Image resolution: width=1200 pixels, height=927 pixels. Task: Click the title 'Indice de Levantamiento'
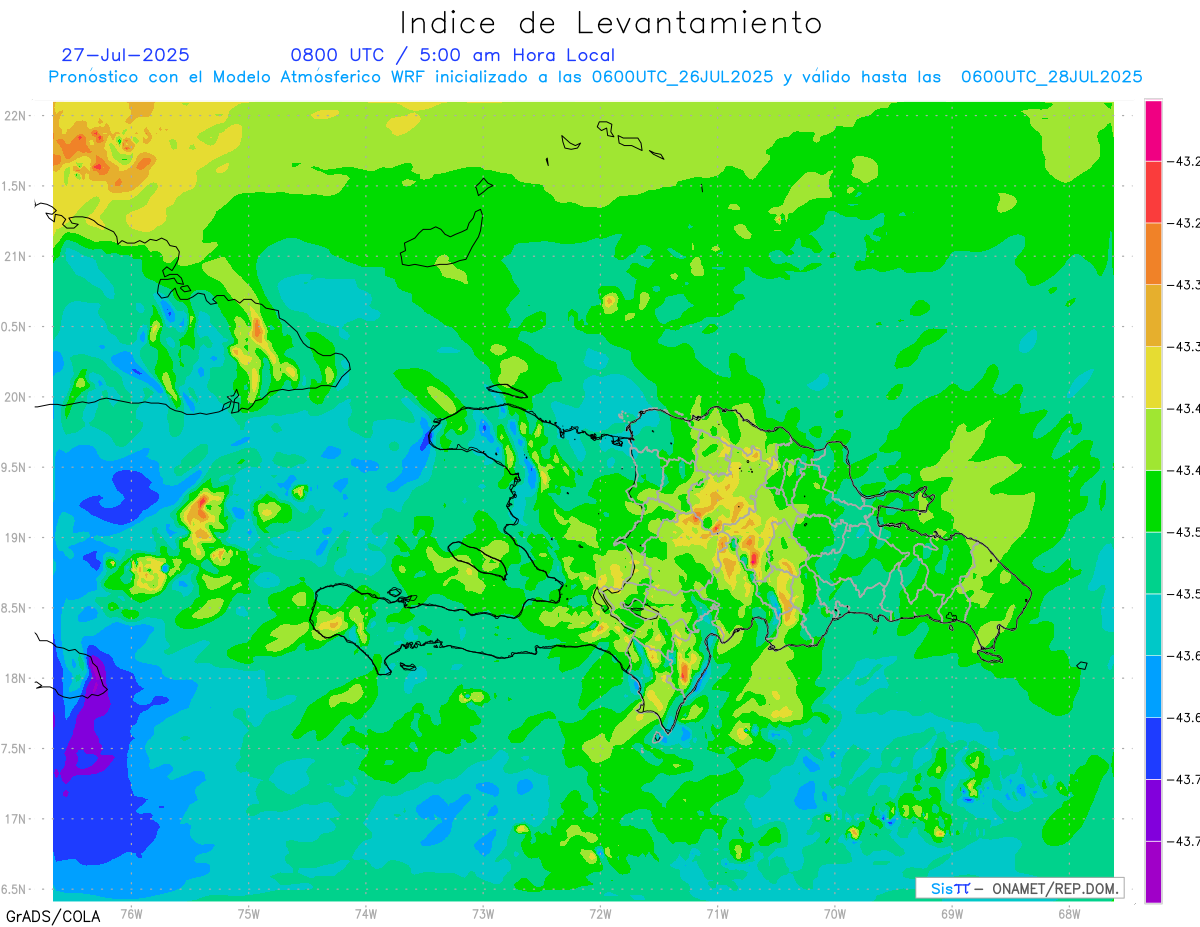pyautogui.click(x=611, y=22)
